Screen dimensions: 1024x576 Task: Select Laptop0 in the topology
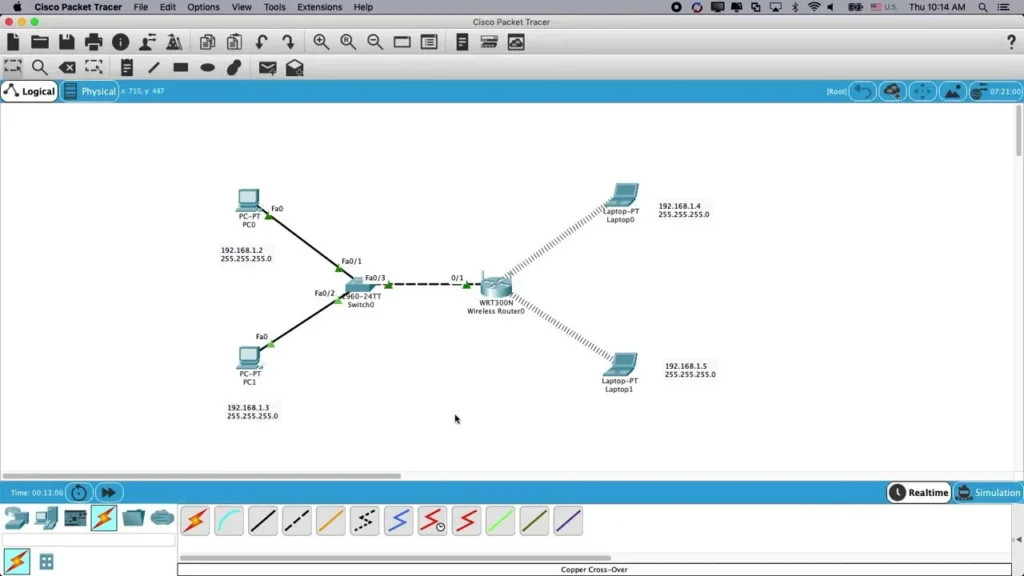pos(623,193)
